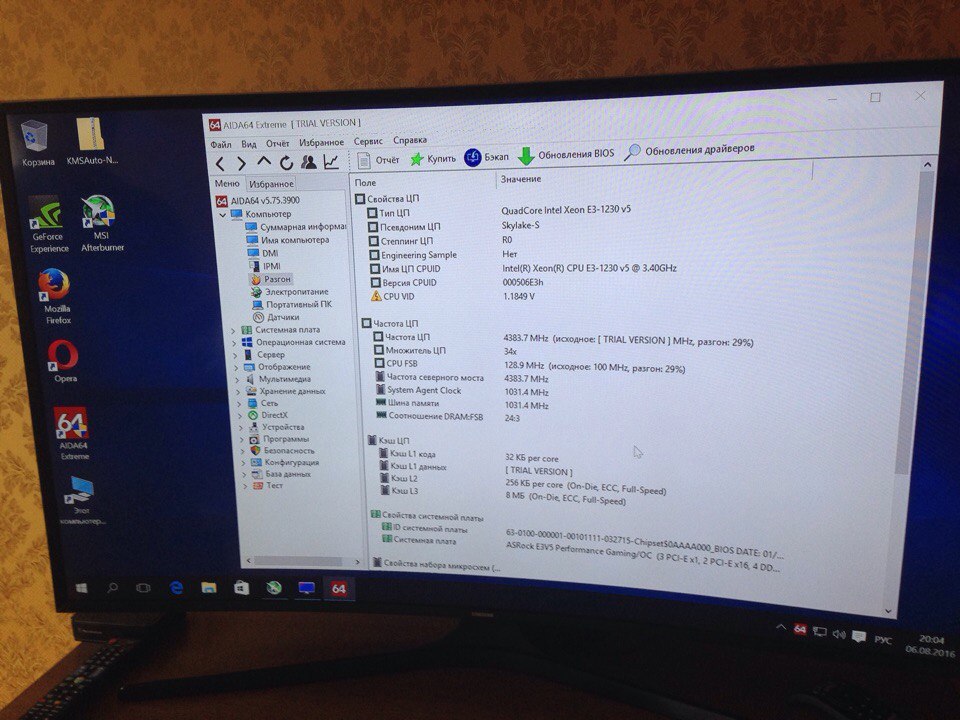Expand the Сервер tree node
The width and height of the screenshot is (960, 720).
[235, 355]
